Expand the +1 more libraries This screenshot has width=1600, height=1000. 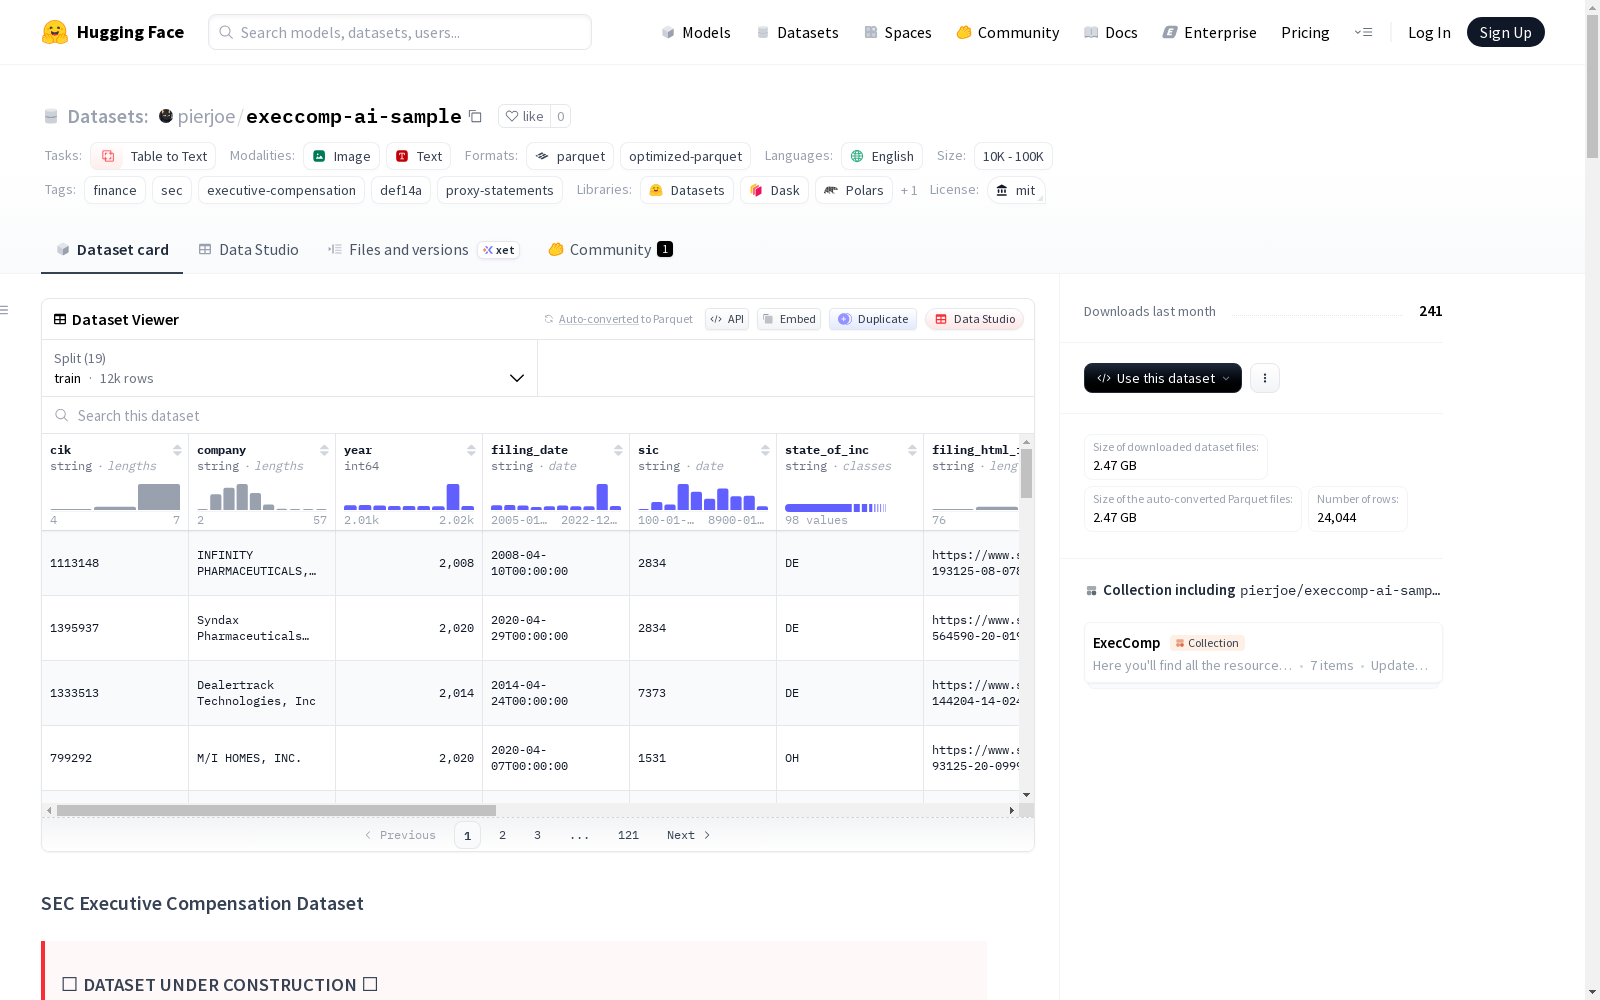908,190
